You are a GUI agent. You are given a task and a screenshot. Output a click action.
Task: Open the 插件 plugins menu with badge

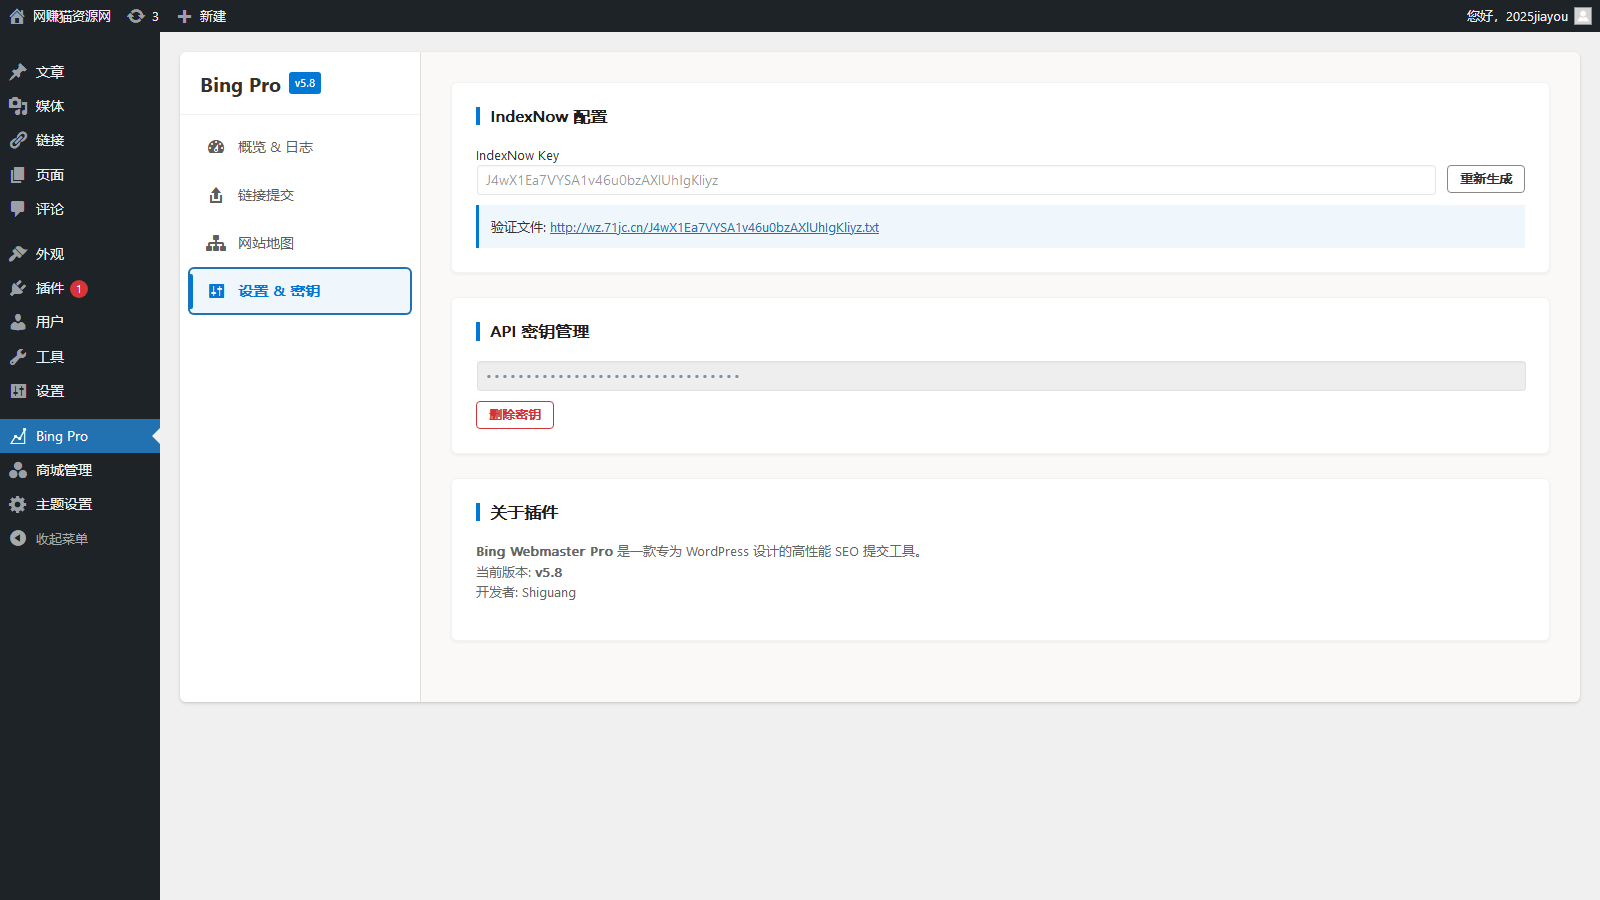[x=50, y=288]
